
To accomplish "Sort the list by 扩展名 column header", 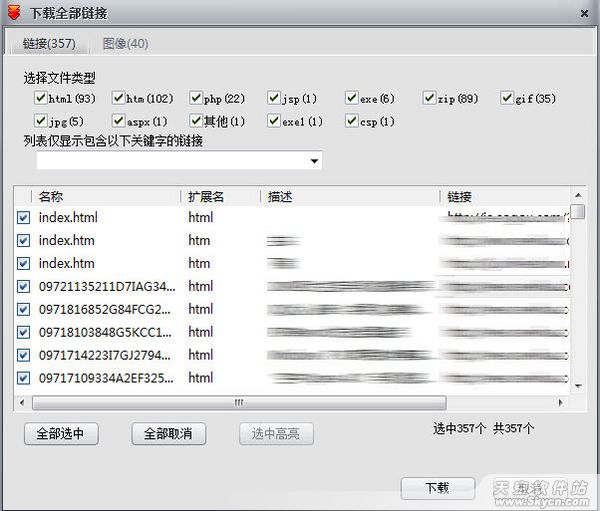I will (206, 196).
